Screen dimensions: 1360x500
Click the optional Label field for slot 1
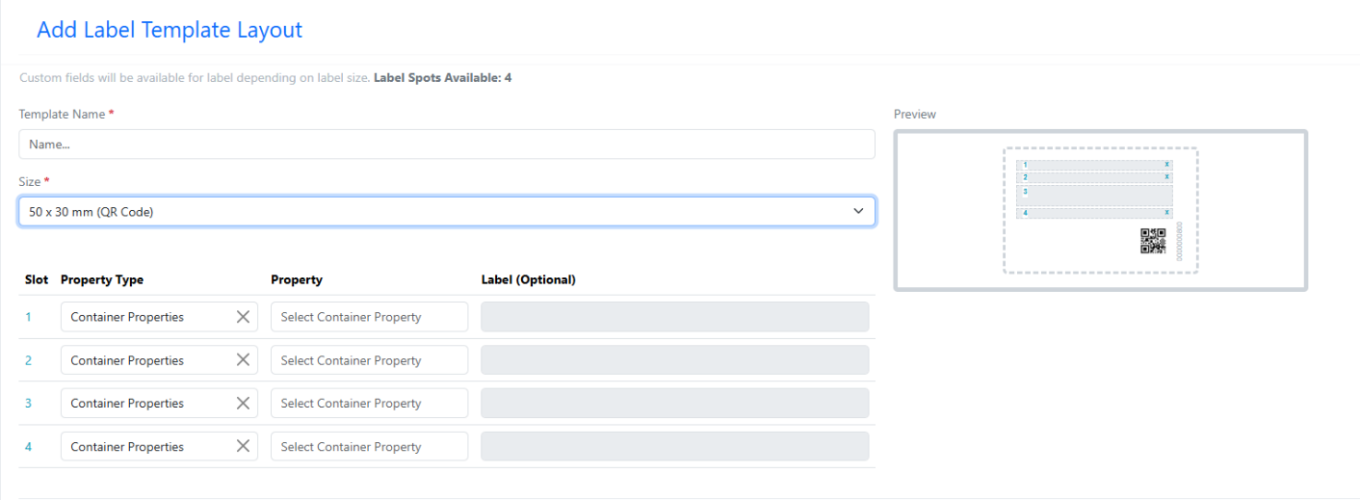pos(675,317)
